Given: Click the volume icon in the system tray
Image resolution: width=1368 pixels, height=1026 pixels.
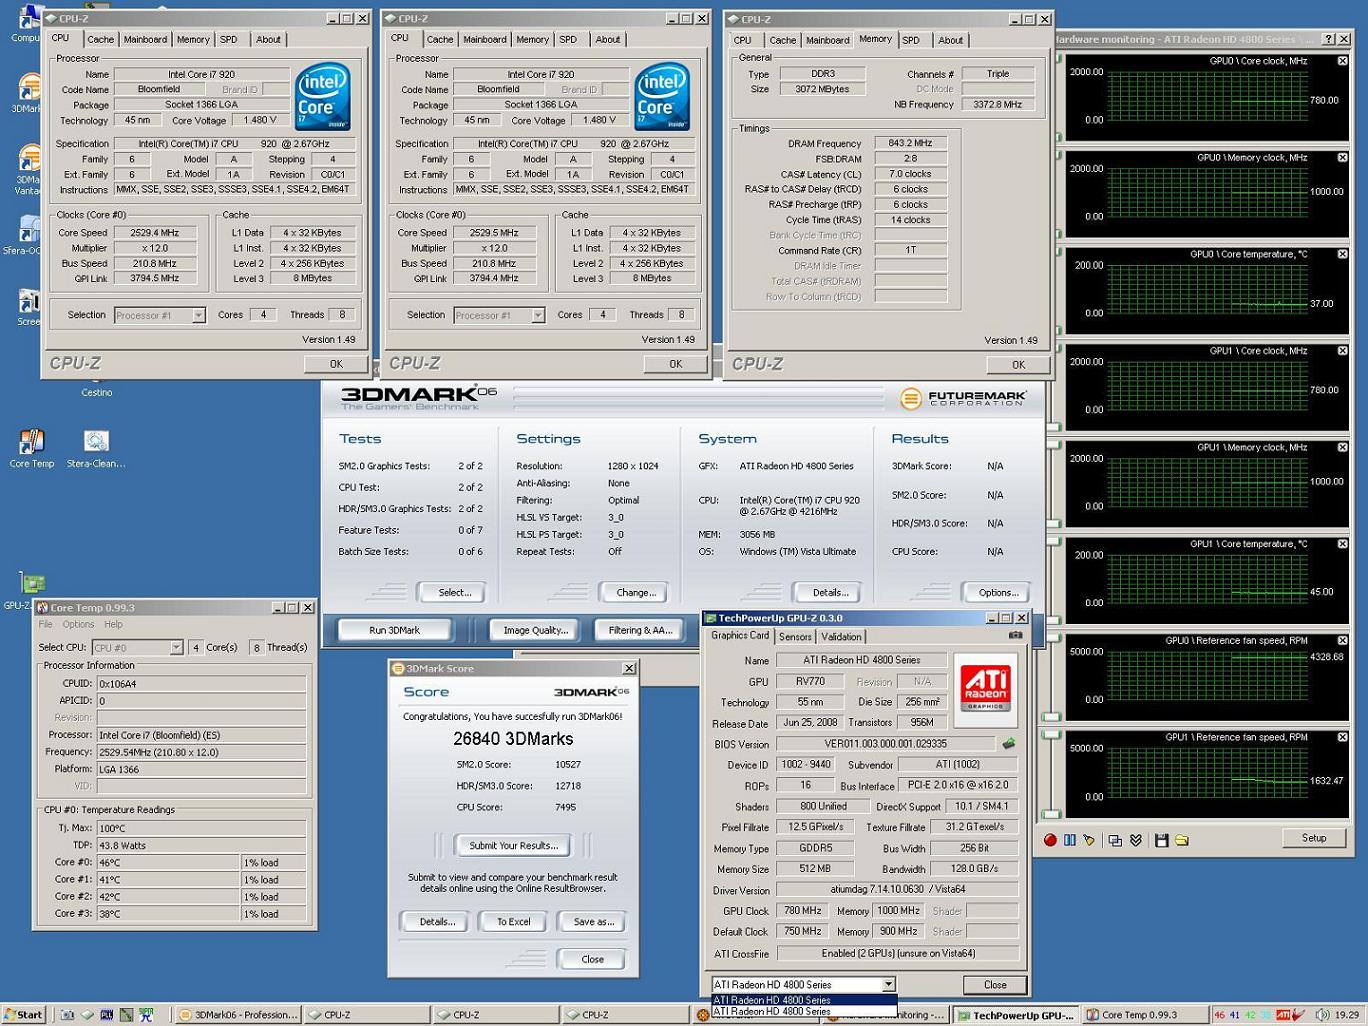Looking at the screenshot, I should pos(1322,1015).
